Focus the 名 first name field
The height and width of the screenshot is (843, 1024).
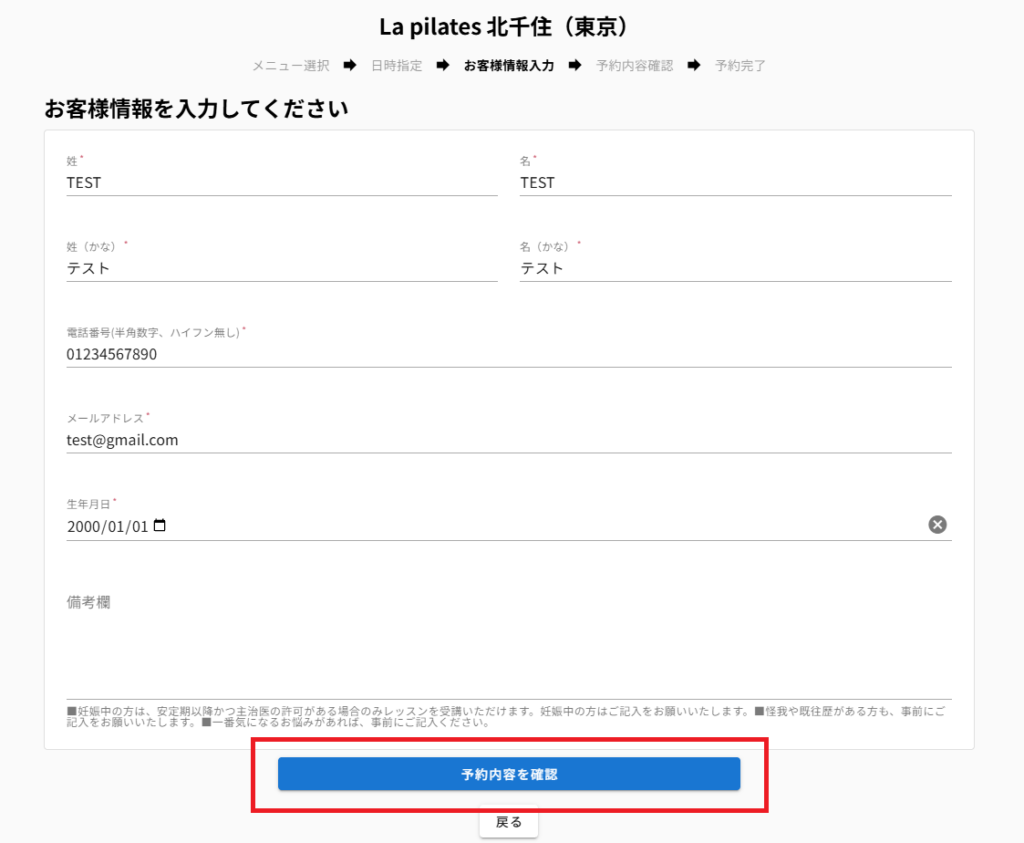tap(735, 183)
